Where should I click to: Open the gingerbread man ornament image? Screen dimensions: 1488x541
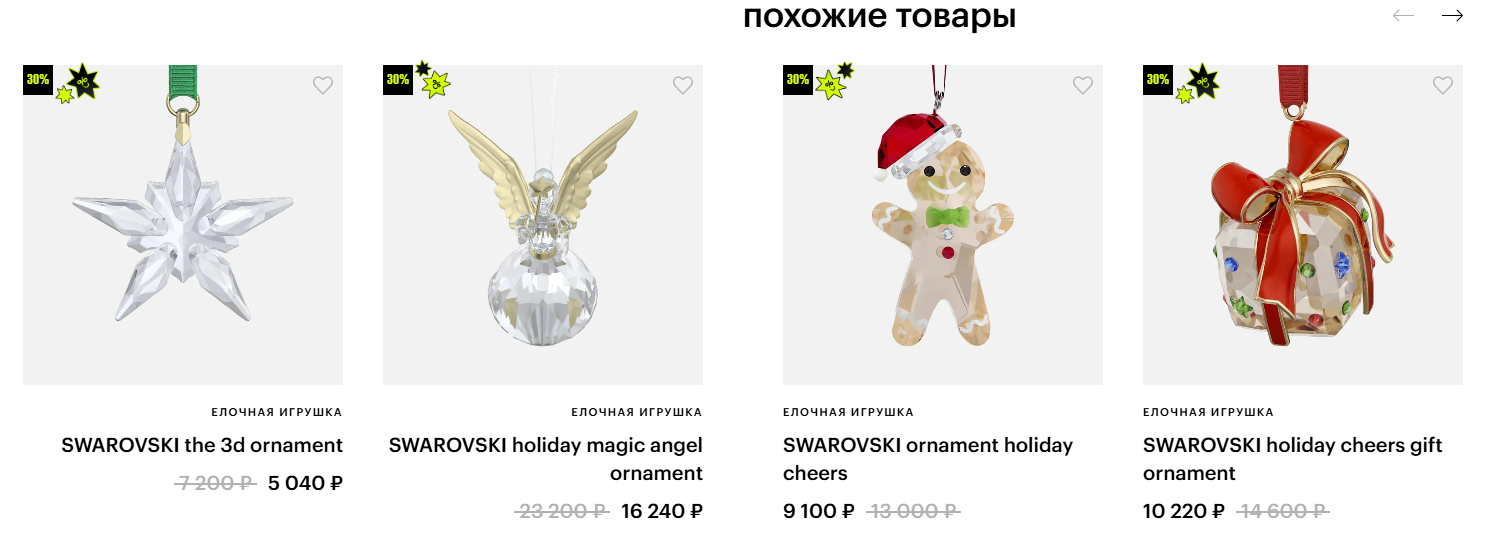[x=943, y=225]
